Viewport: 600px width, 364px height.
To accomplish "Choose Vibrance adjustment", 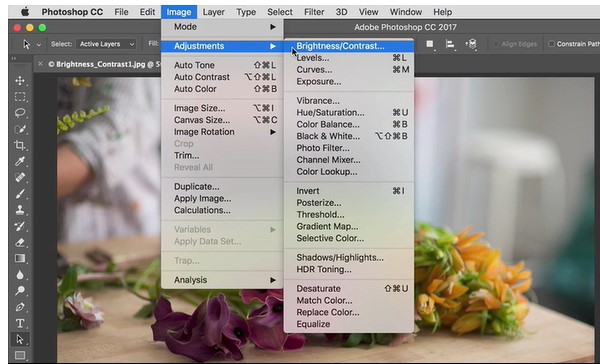I will (349, 101).
